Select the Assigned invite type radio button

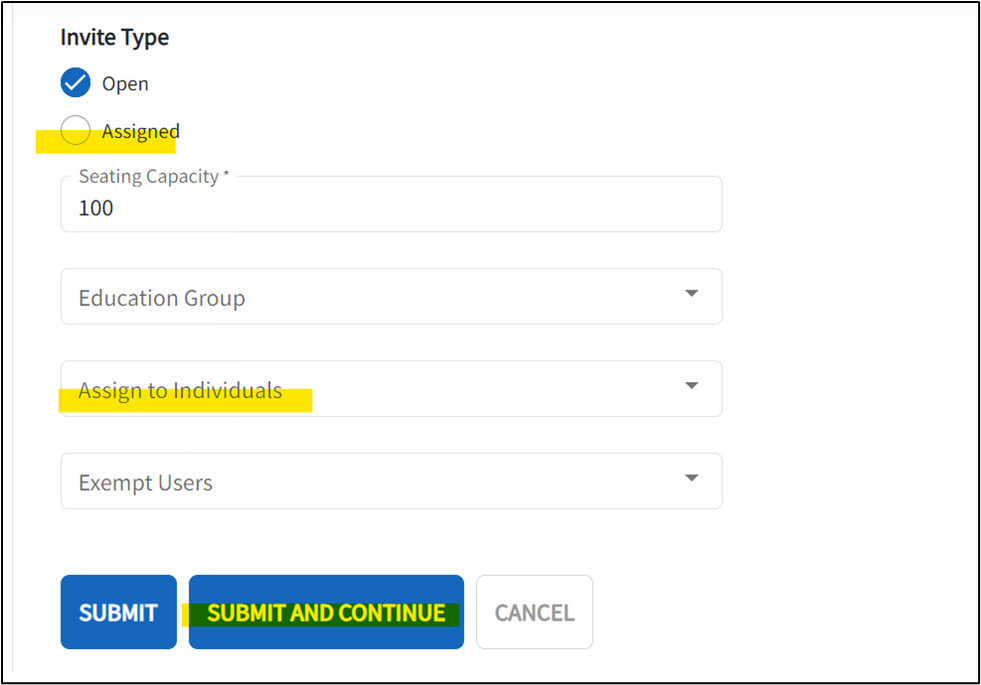coord(76,130)
